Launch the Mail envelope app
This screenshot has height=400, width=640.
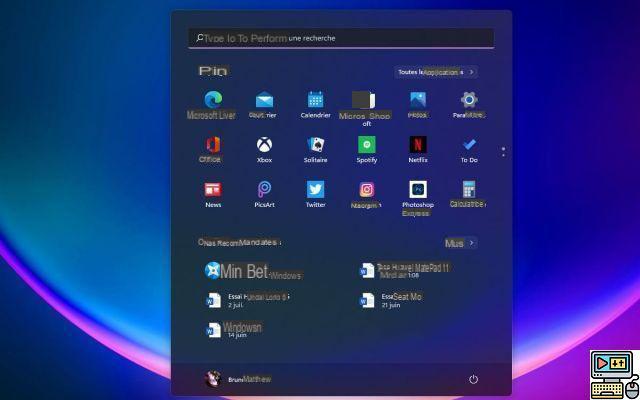tap(264, 100)
